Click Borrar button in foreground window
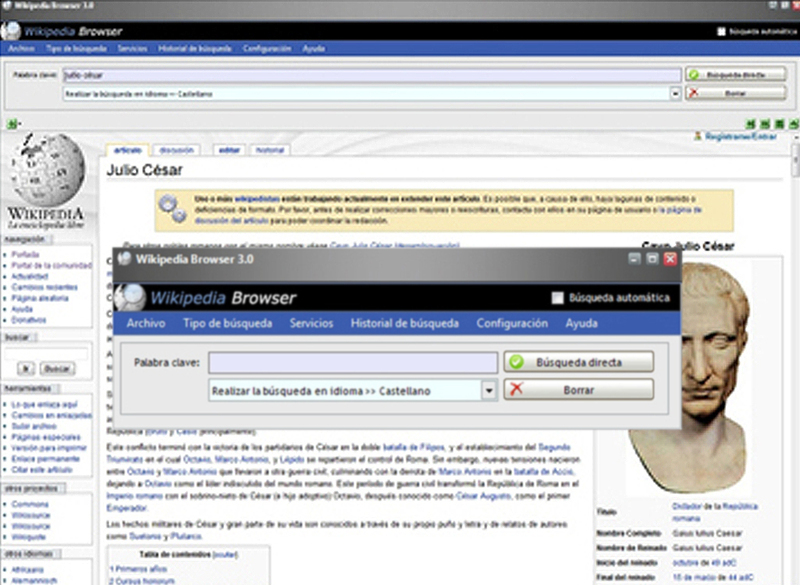The width and height of the screenshot is (800, 585). click(579, 390)
